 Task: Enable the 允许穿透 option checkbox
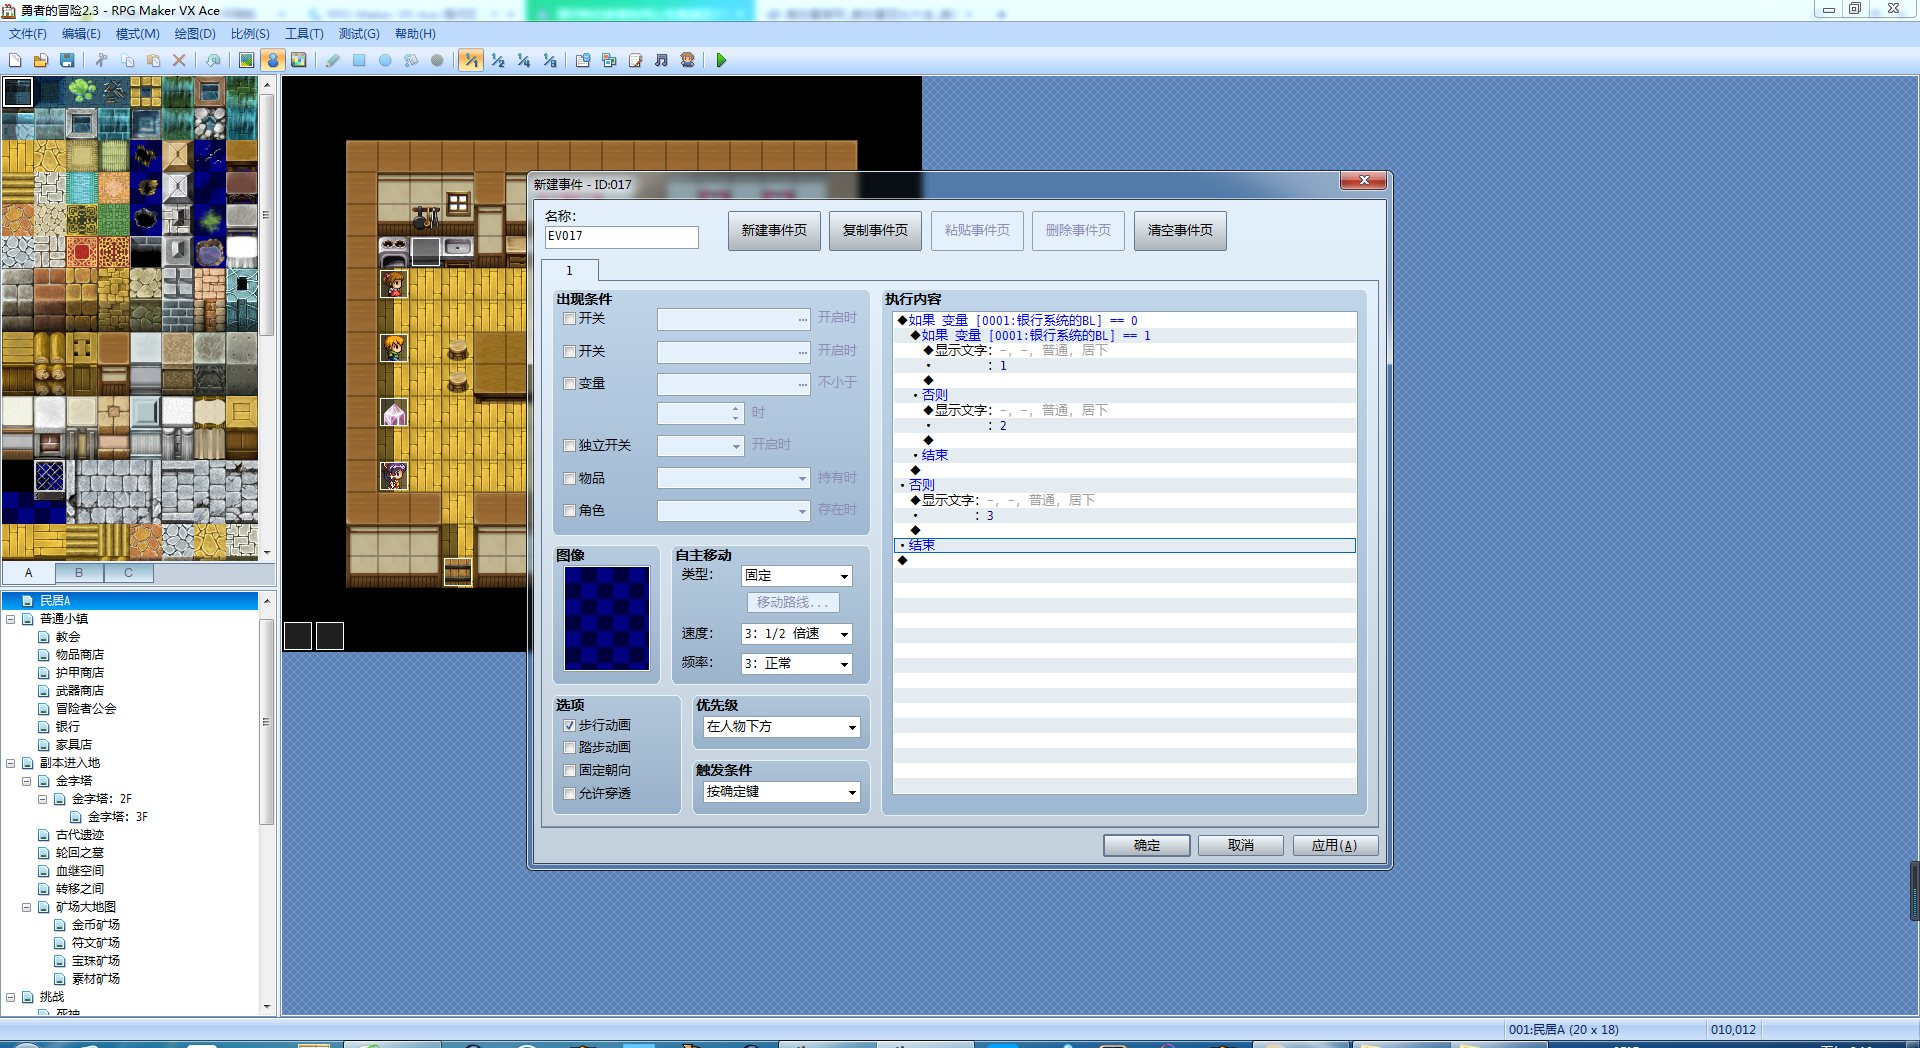[569, 794]
